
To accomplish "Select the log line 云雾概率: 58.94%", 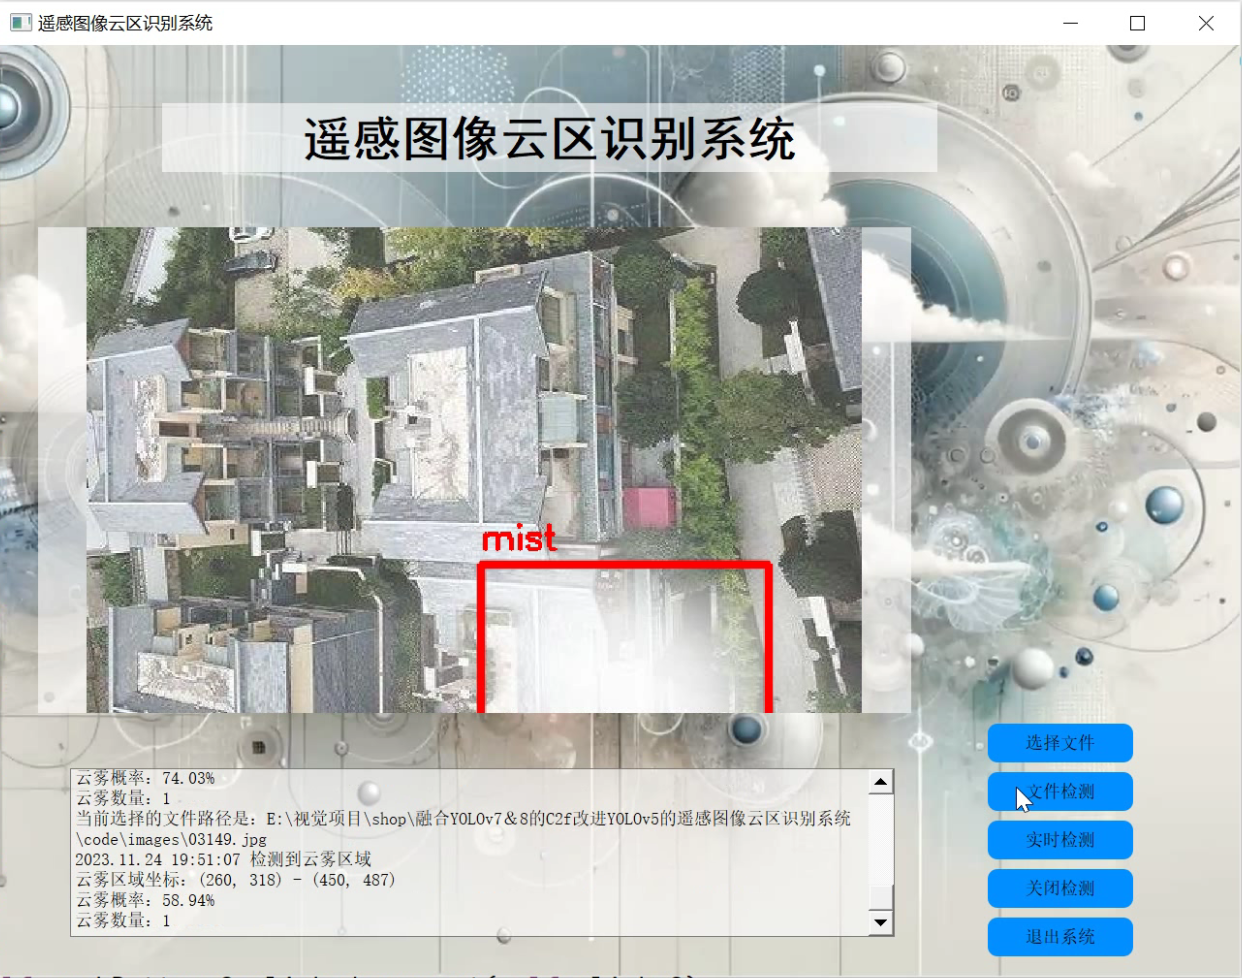I will pos(145,900).
